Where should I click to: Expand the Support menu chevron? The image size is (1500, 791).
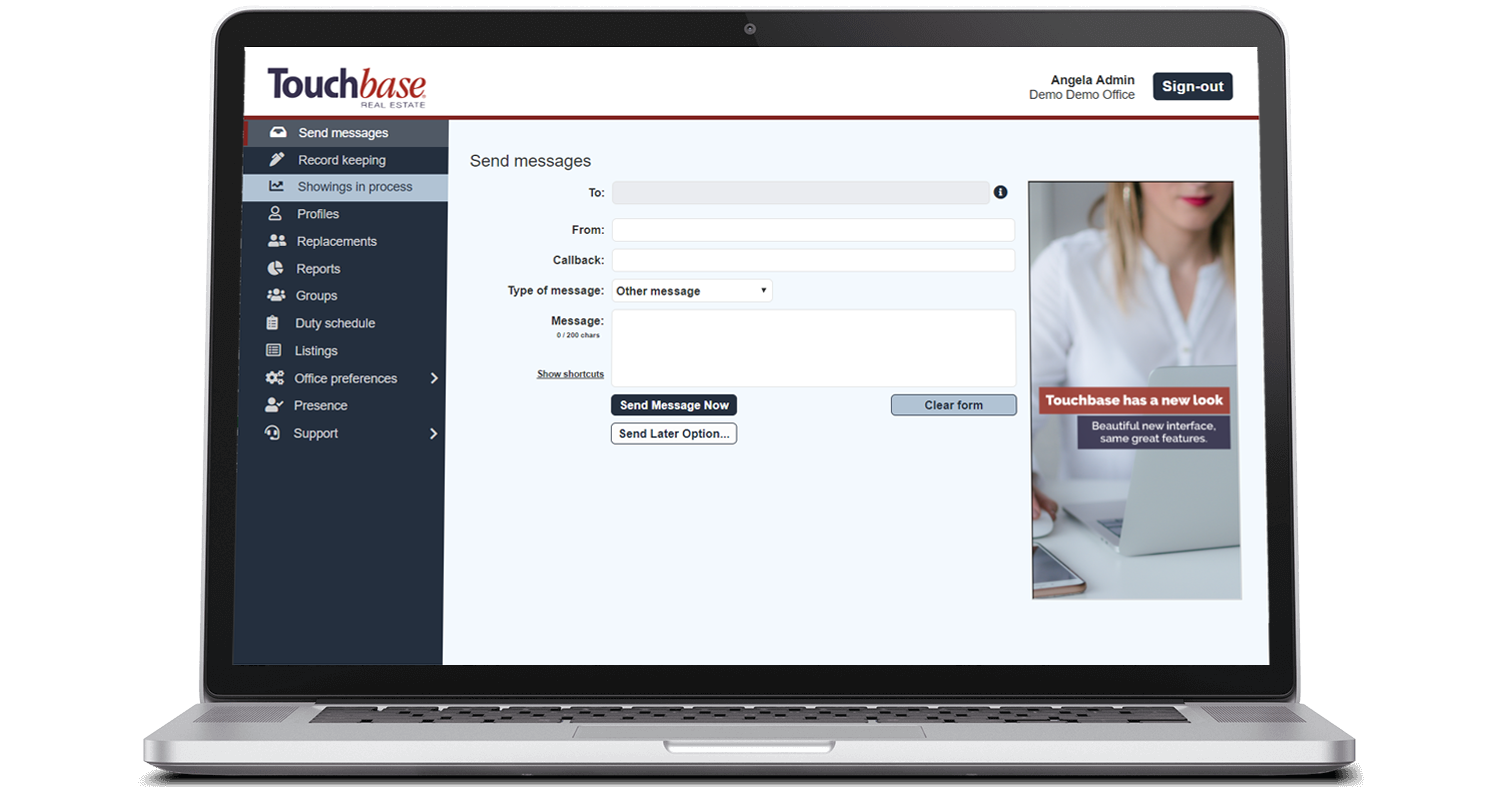tap(434, 433)
